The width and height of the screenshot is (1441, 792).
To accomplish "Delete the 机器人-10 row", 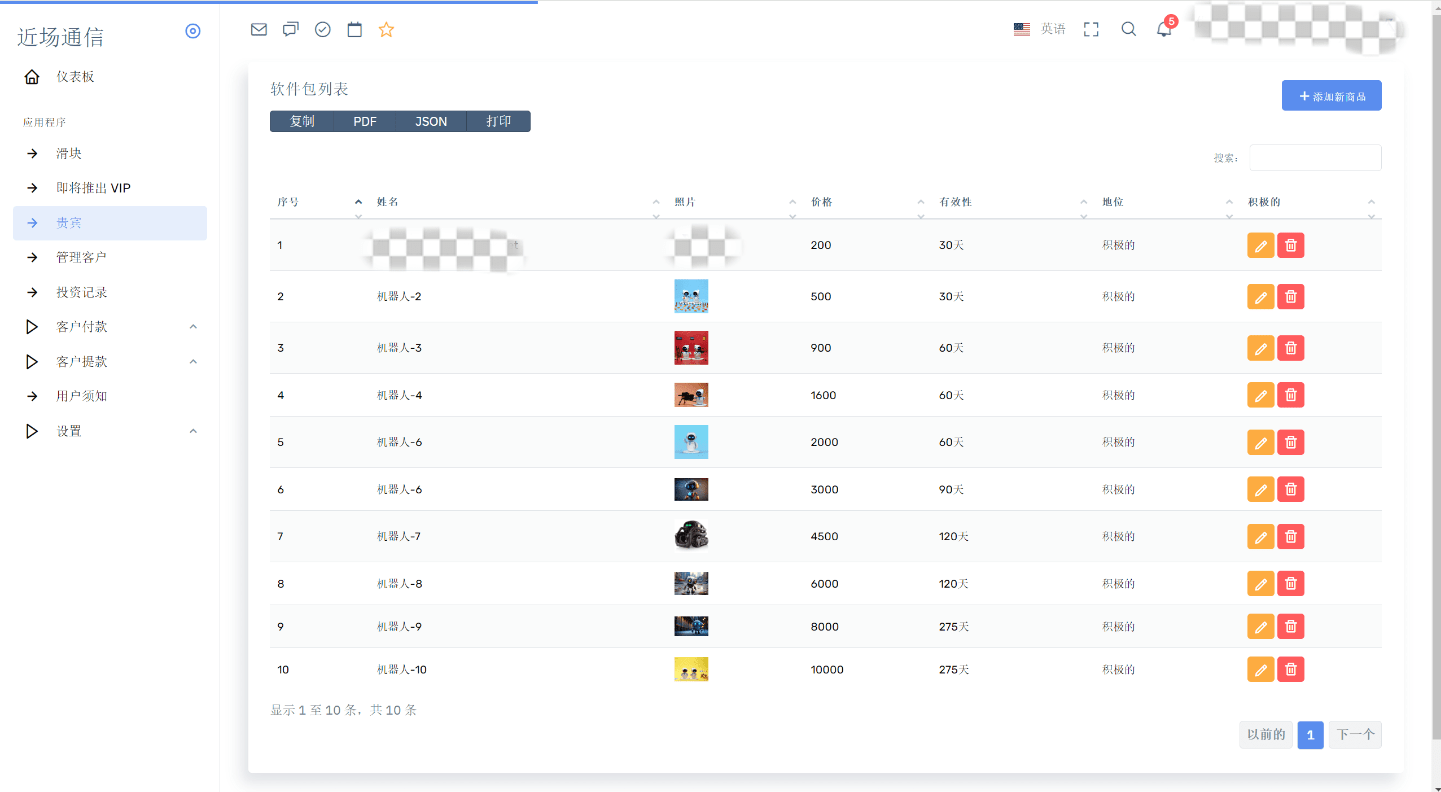I will point(1291,670).
